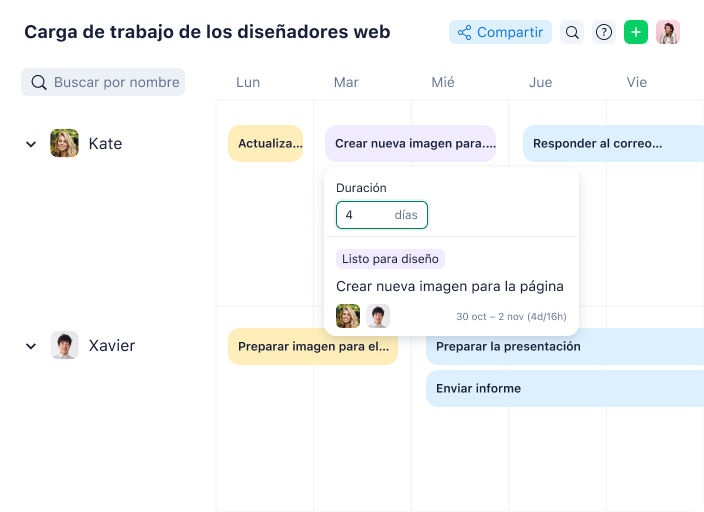The image size is (704, 512).
Task: Click the green plus add button
Action: [x=636, y=32]
